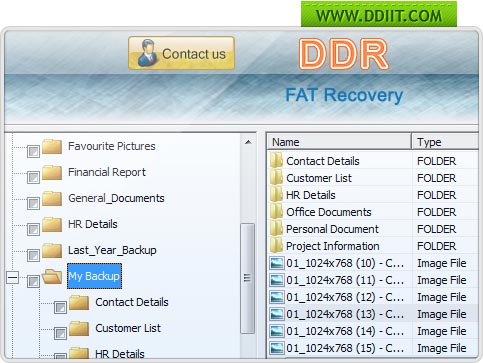Click image icon for 01_1024x768 (13)
Image resolution: width=483 pixels, height=363 pixels.
tap(277, 314)
